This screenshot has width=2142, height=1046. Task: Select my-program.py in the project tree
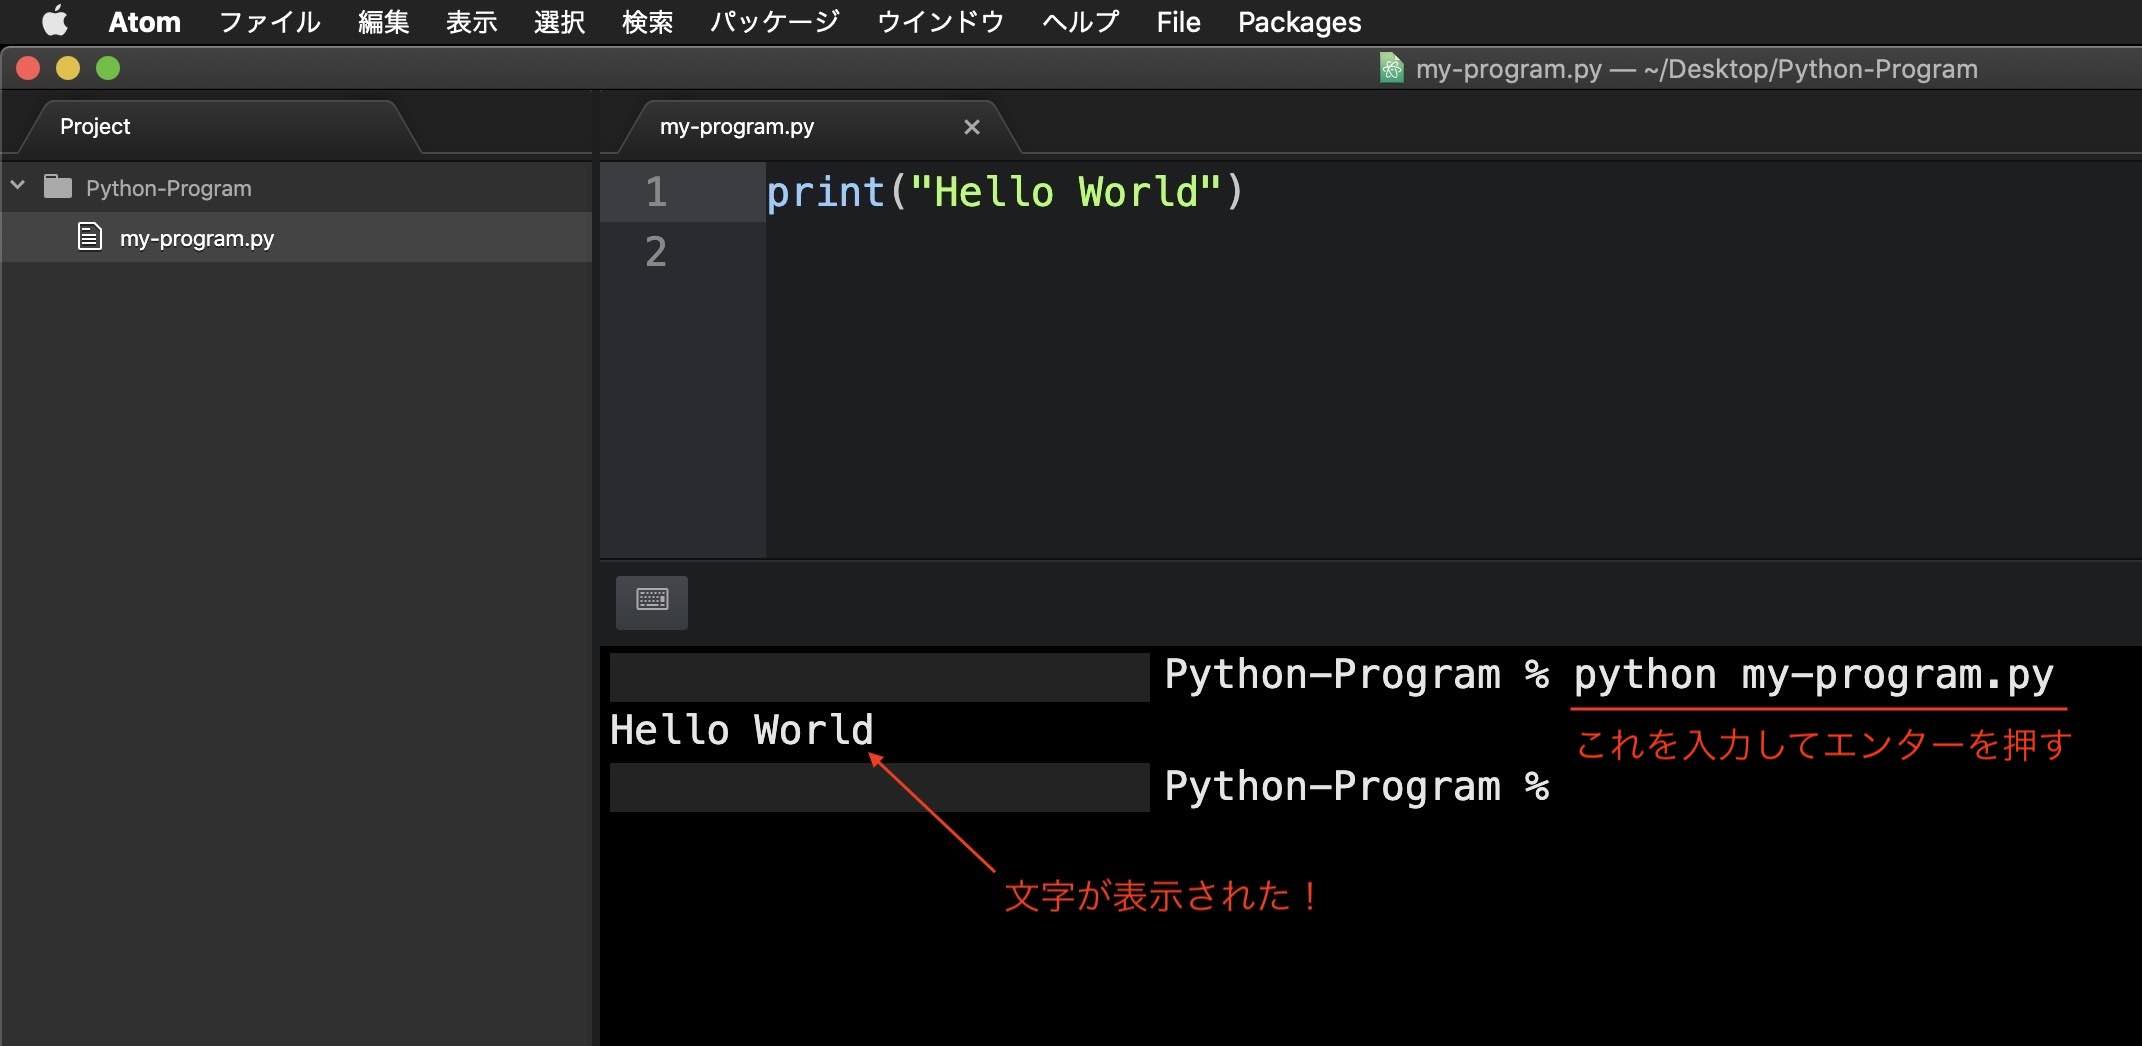[x=197, y=238]
